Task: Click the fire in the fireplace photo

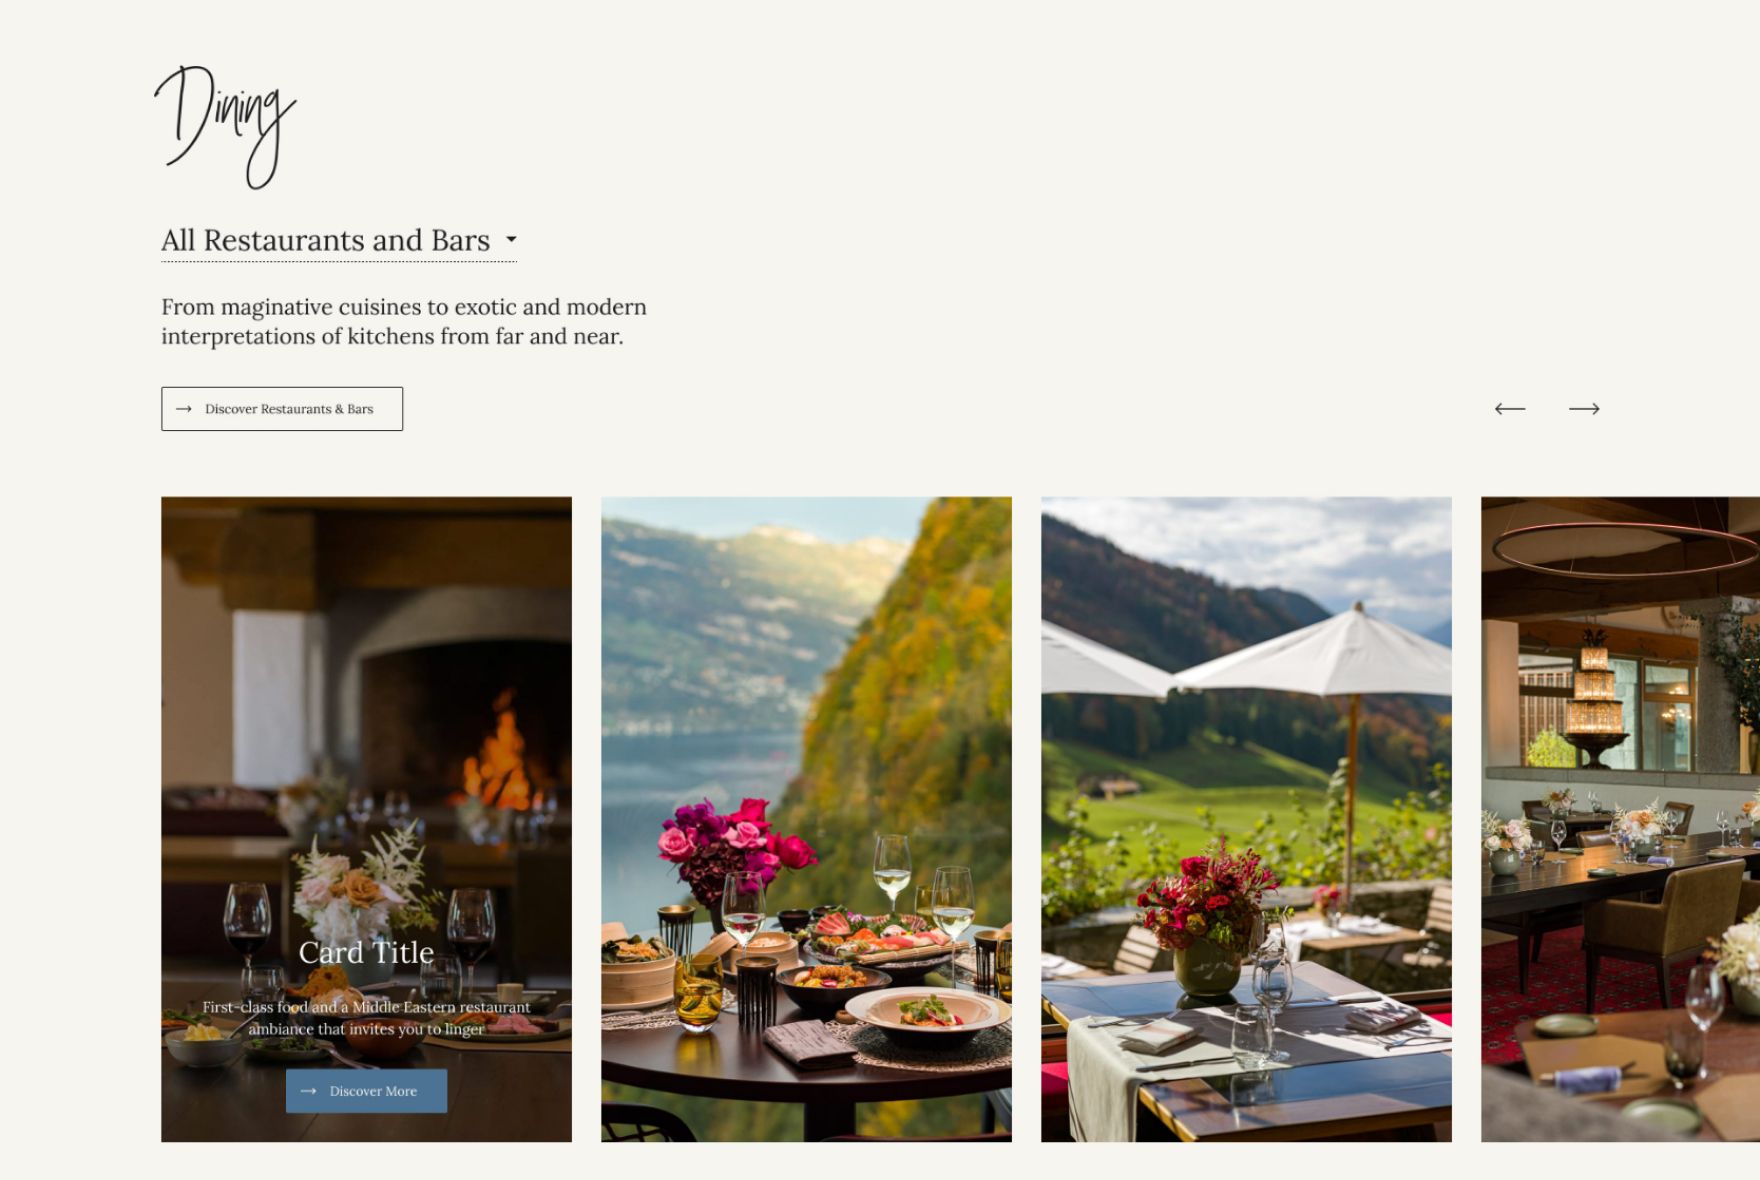Action: pos(498,755)
